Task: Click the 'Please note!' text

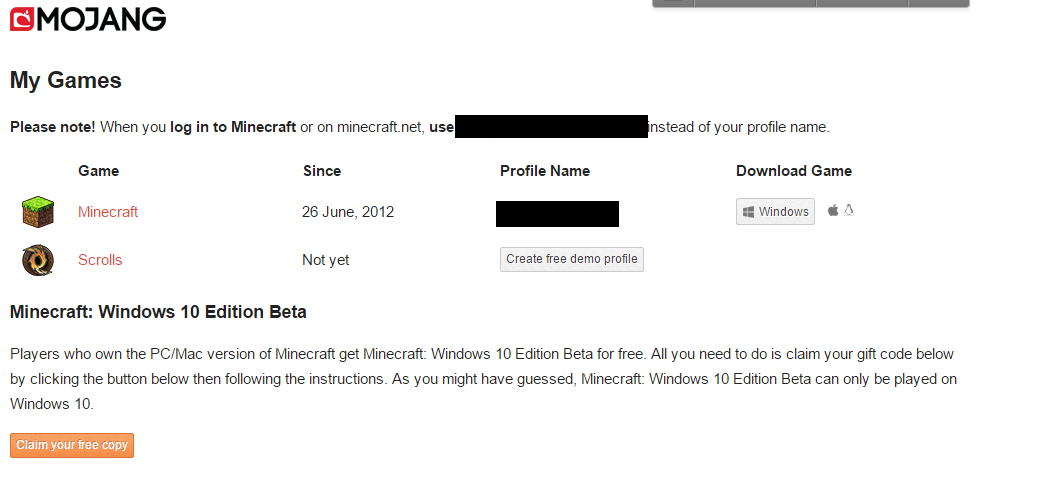Action: click(x=52, y=127)
